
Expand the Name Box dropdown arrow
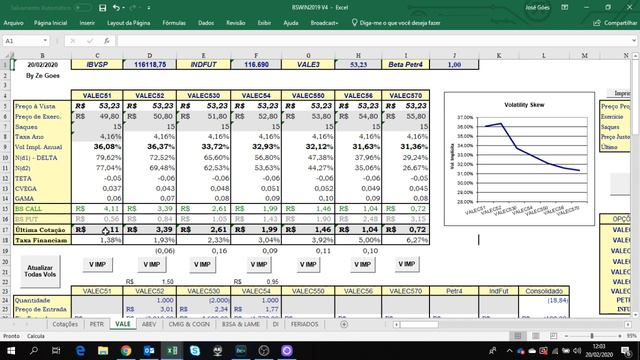click(x=45, y=41)
